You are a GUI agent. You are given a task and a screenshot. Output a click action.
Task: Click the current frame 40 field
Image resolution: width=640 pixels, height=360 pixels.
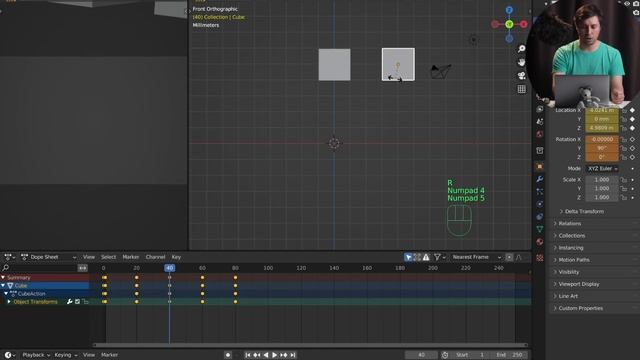421,355
